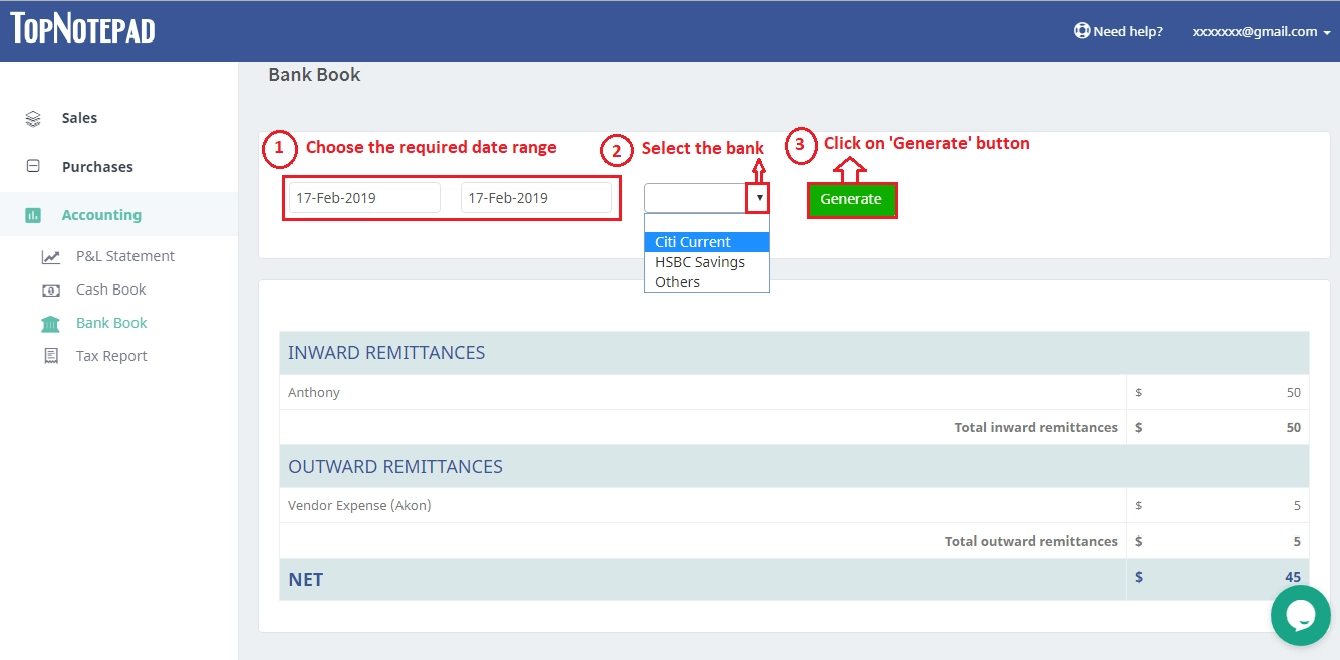Click the OUTWARD REMITTANCES heading

coord(395,467)
